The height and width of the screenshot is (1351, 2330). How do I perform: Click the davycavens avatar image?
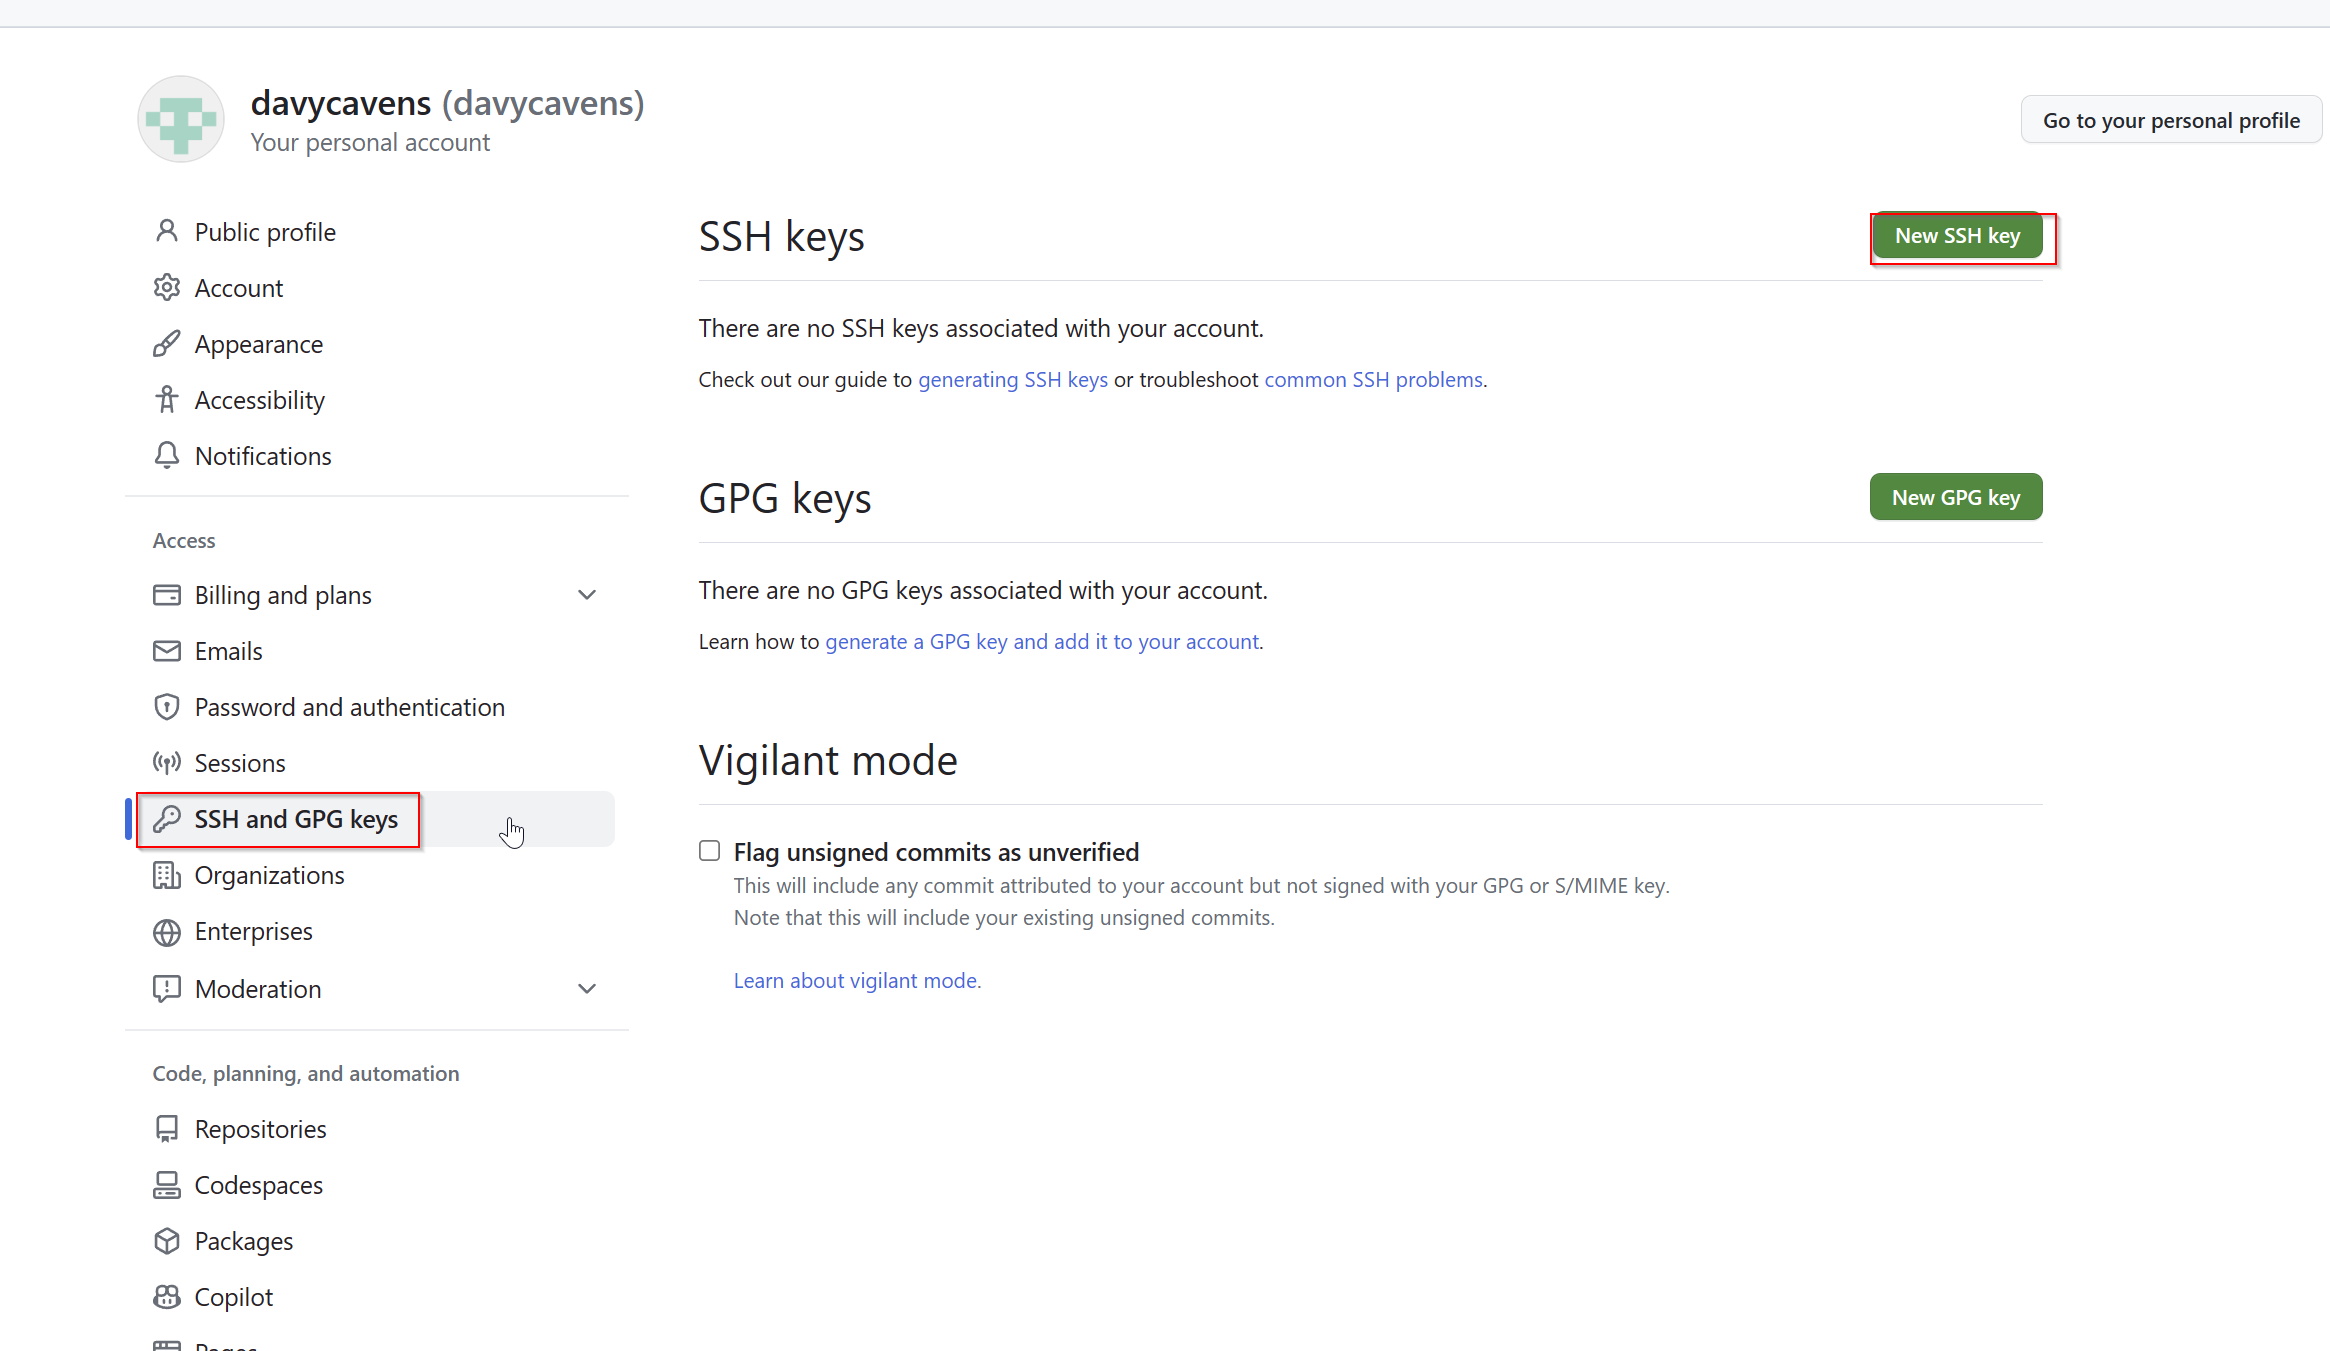click(181, 120)
